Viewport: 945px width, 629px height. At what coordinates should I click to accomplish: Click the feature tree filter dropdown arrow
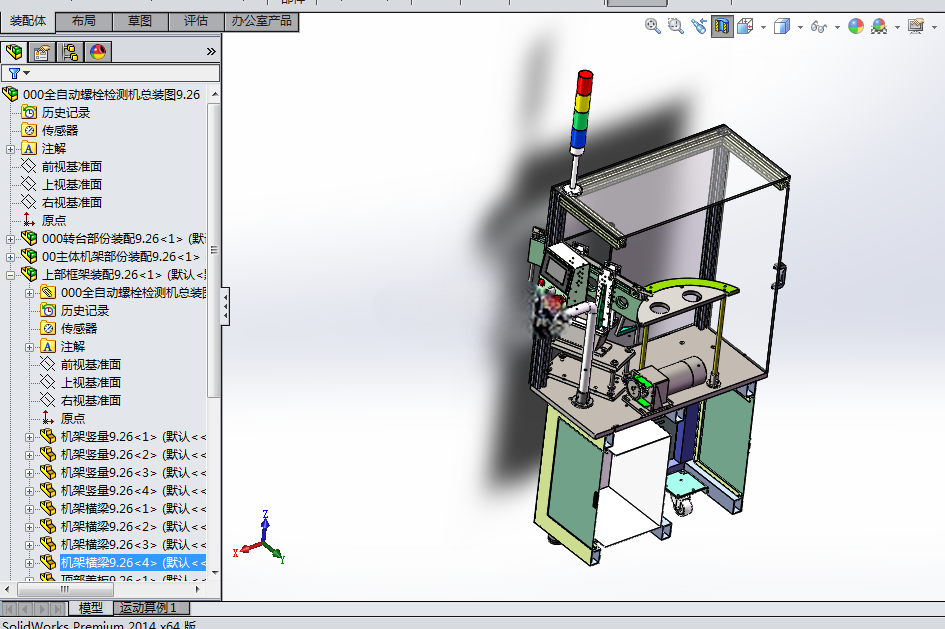pos(27,74)
